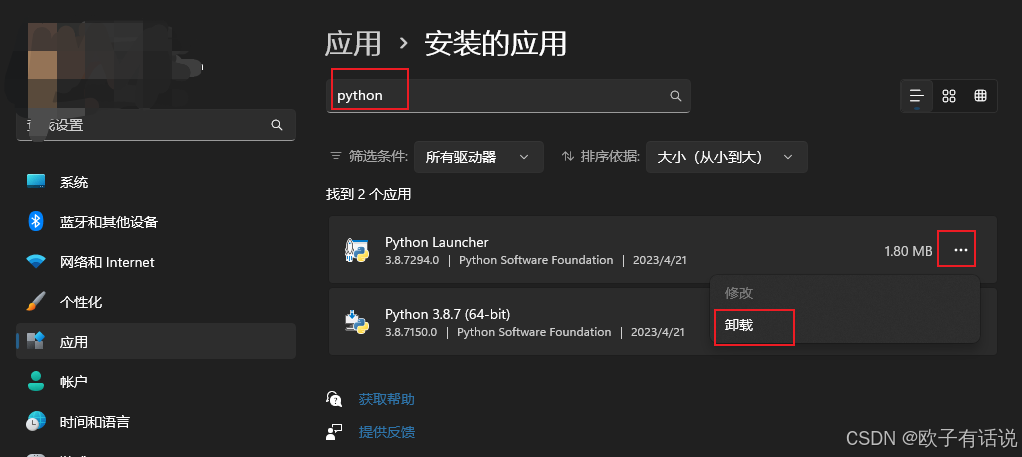The height and width of the screenshot is (457, 1022).
Task: Click the 时间和语言 globe clock icon
Action: [36, 421]
